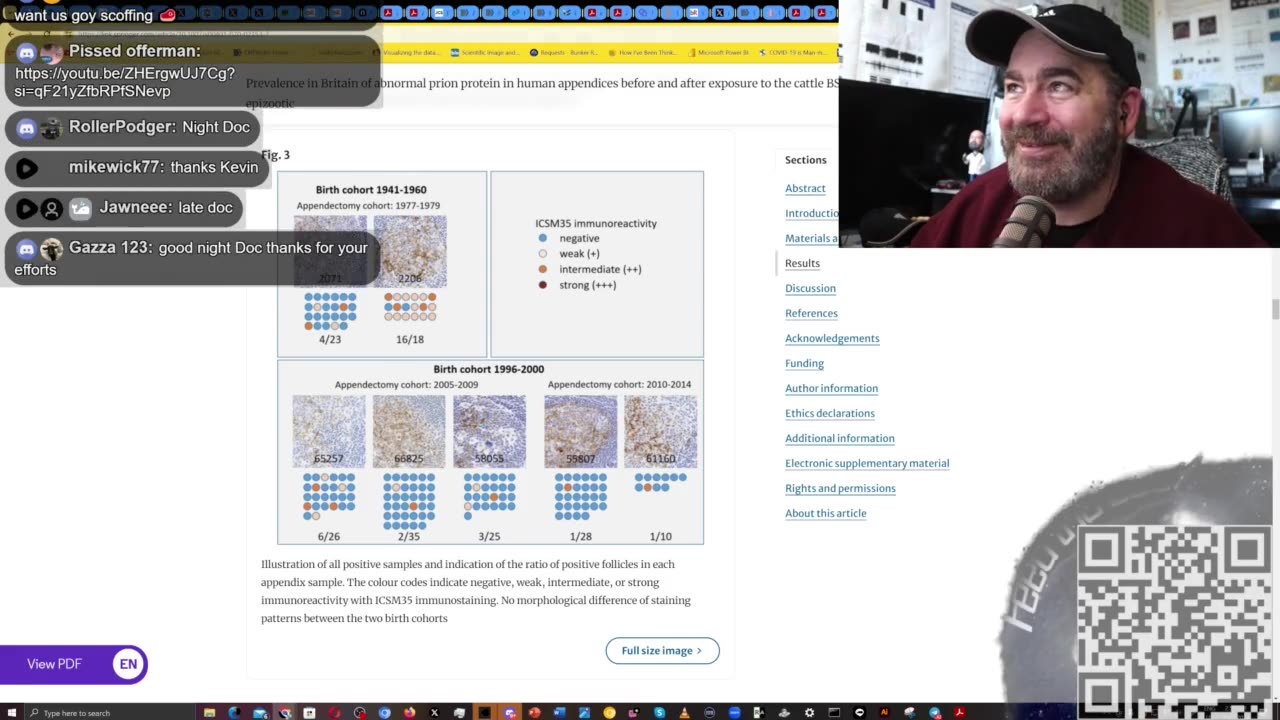The height and width of the screenshot is (720, 1280).
Task: Open the Ethics declarations link
Action: pos(830,413)
